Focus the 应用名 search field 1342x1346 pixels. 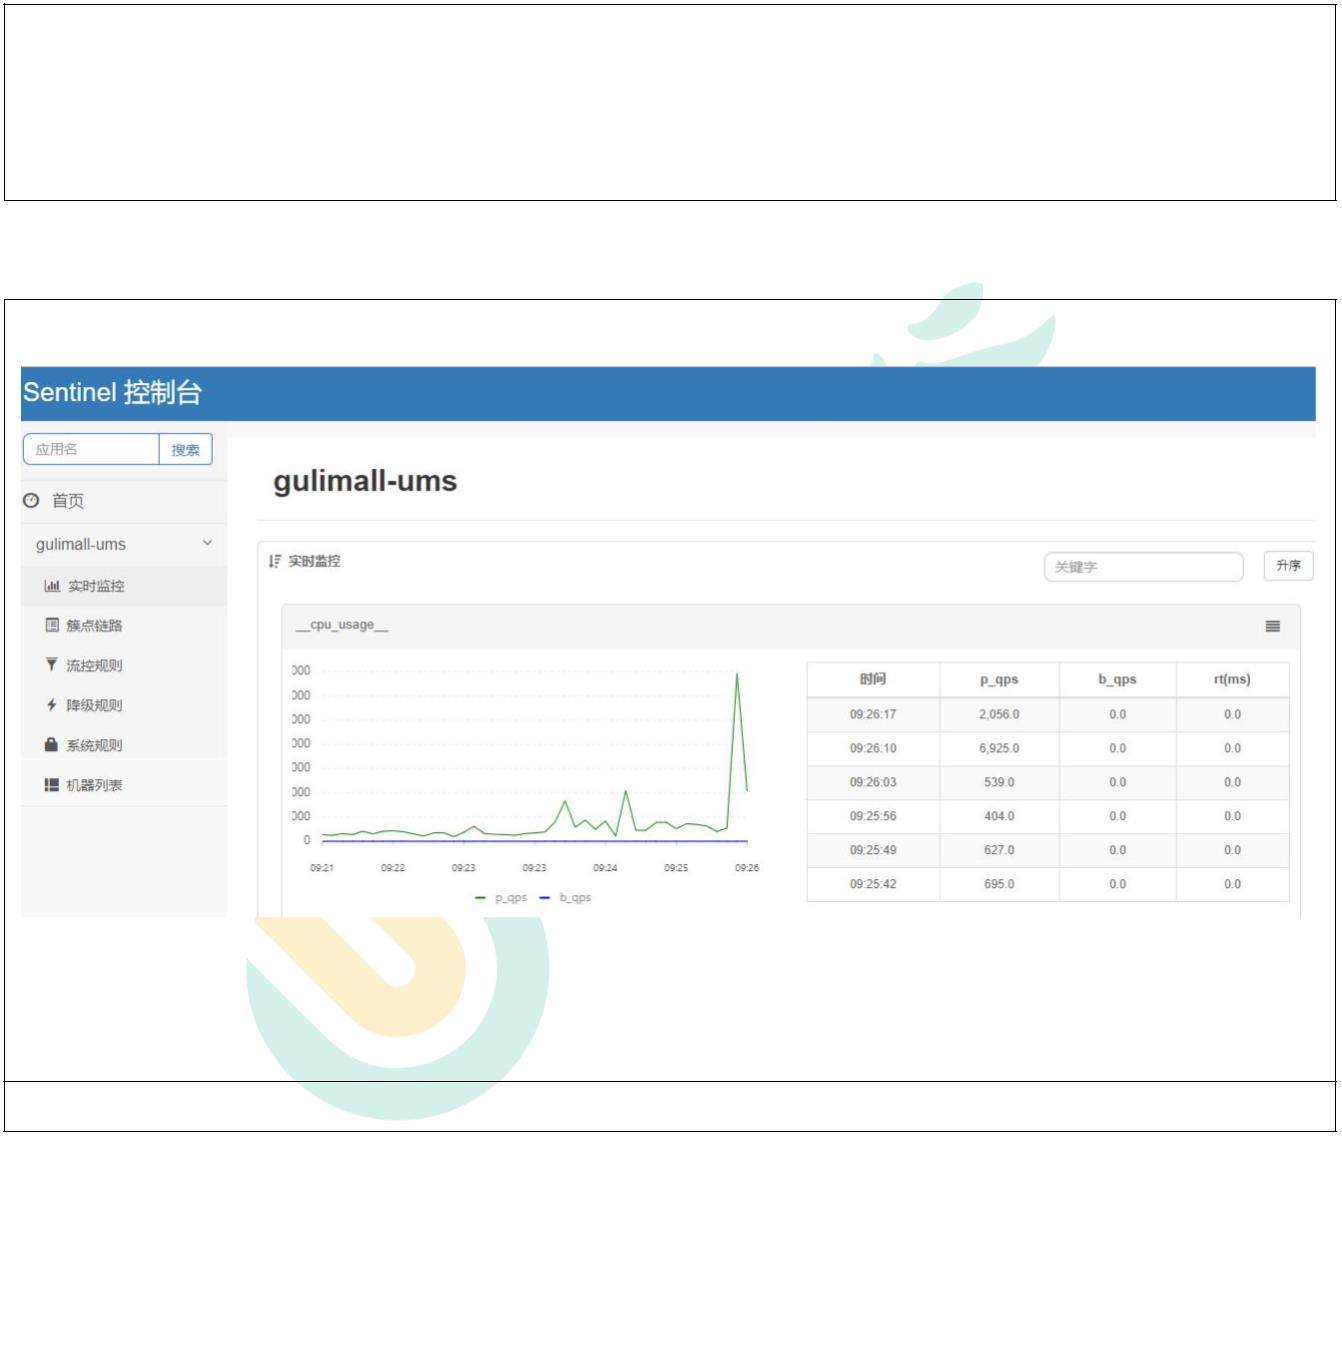(x=91, y=449)
